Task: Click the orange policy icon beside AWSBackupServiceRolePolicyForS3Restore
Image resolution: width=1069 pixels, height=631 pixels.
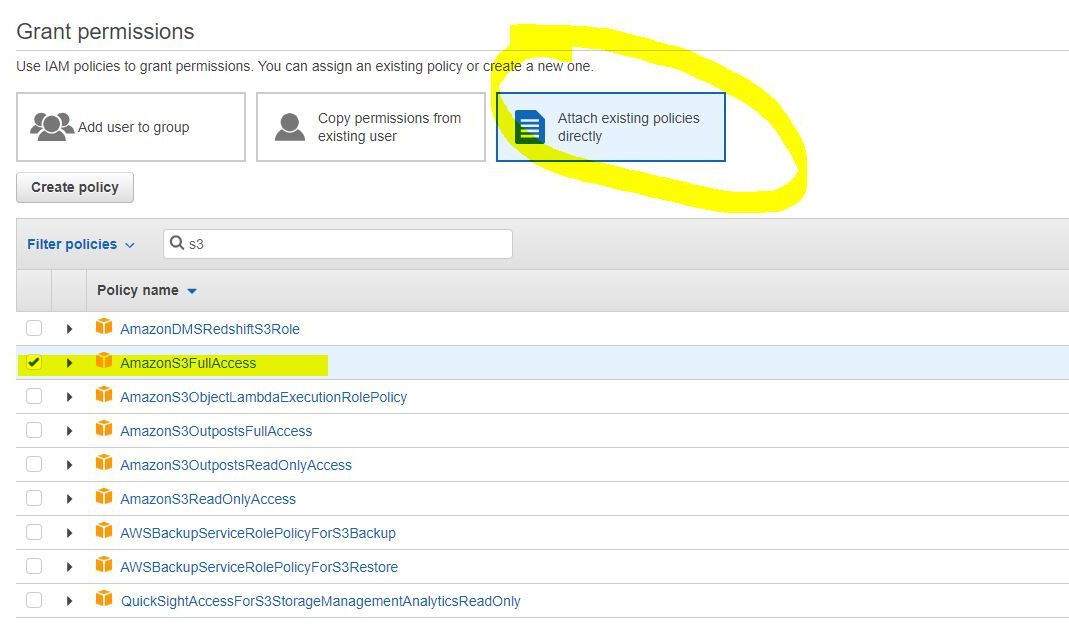Action: (x=104, y=565)
